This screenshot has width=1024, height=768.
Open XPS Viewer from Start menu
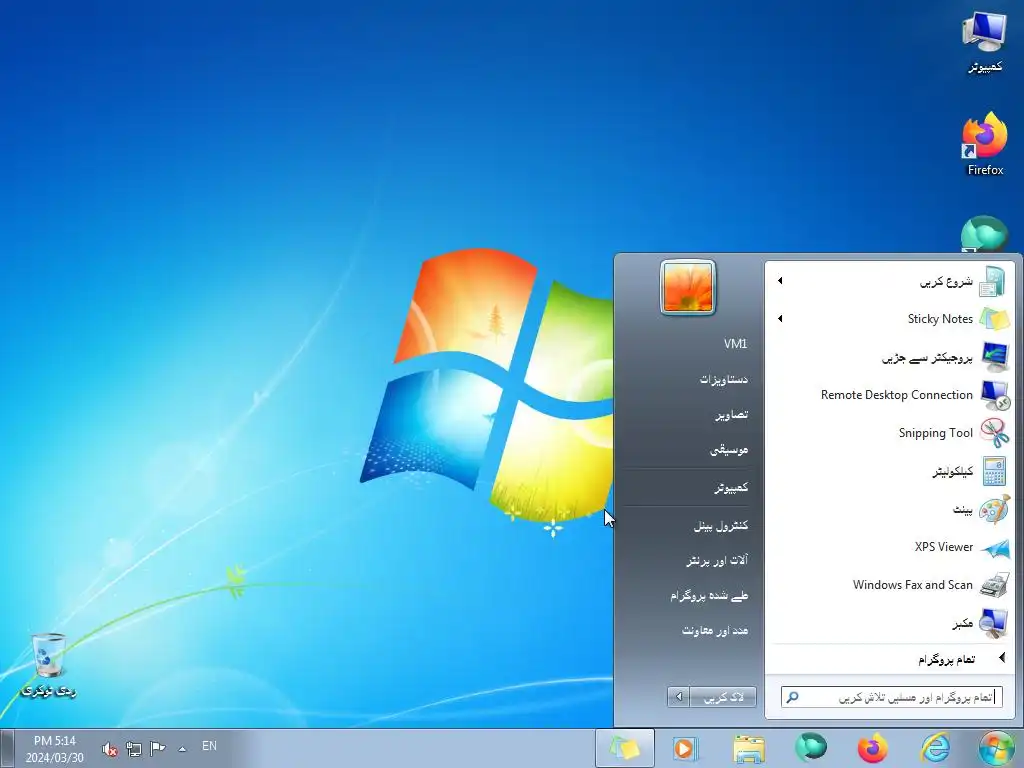(x=891, y=547)
